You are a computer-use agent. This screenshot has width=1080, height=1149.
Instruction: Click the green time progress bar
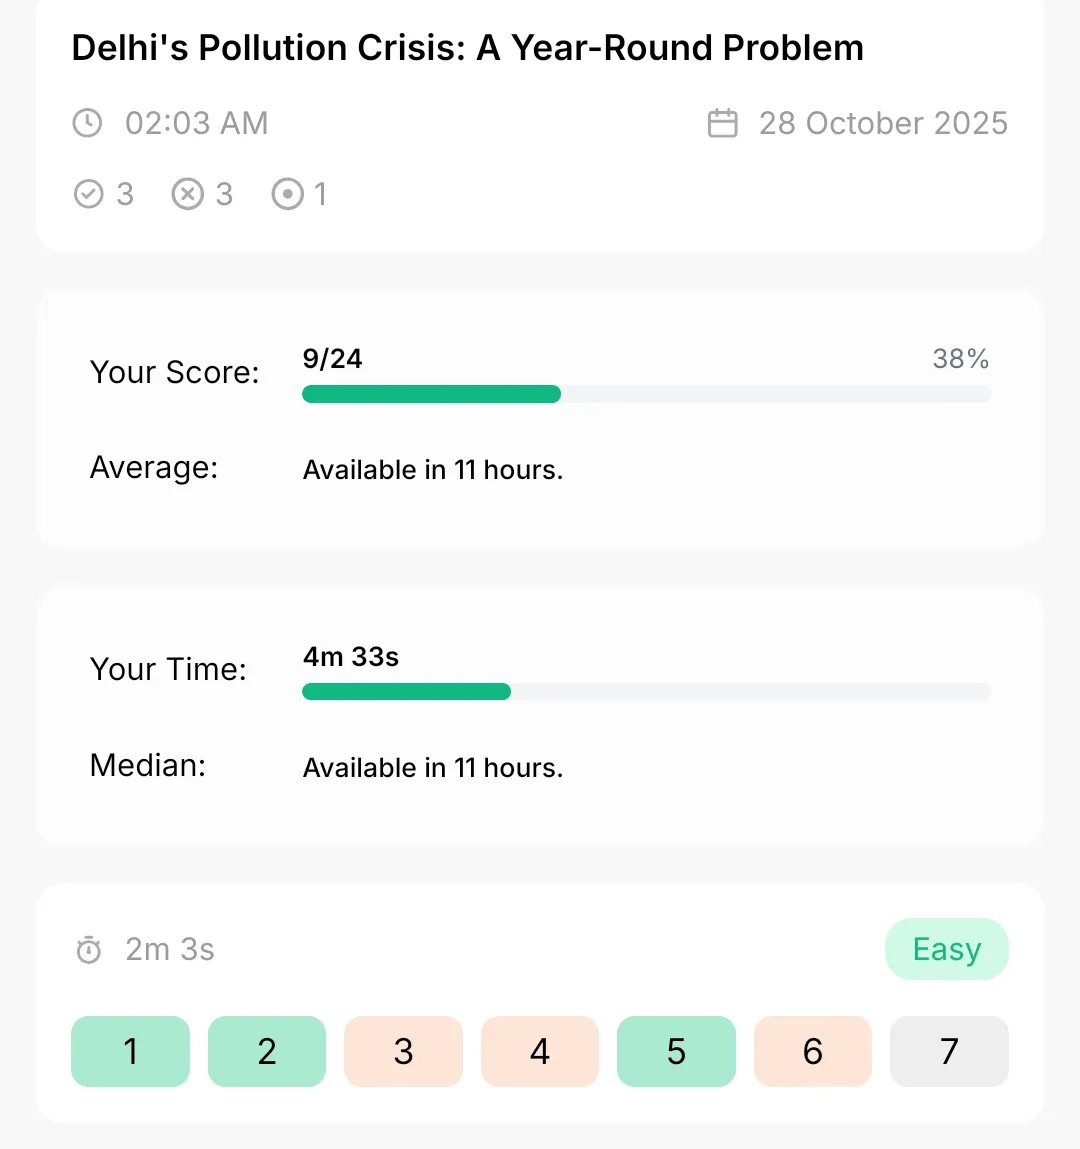pos(407,692)
